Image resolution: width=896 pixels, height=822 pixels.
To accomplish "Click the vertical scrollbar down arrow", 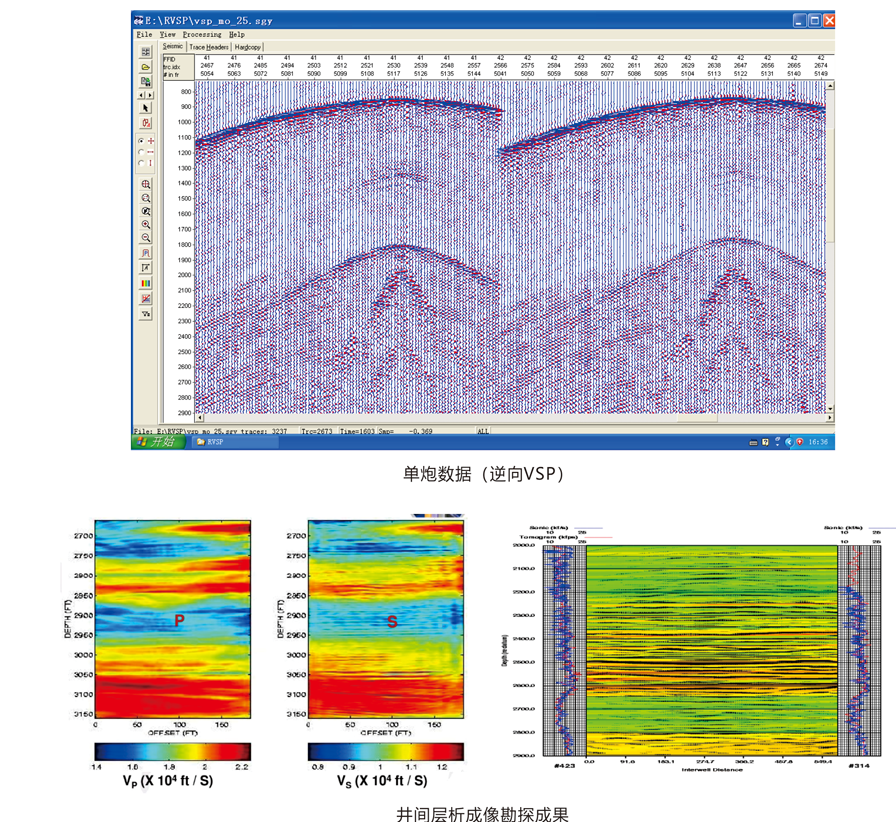I will (830, 408).
